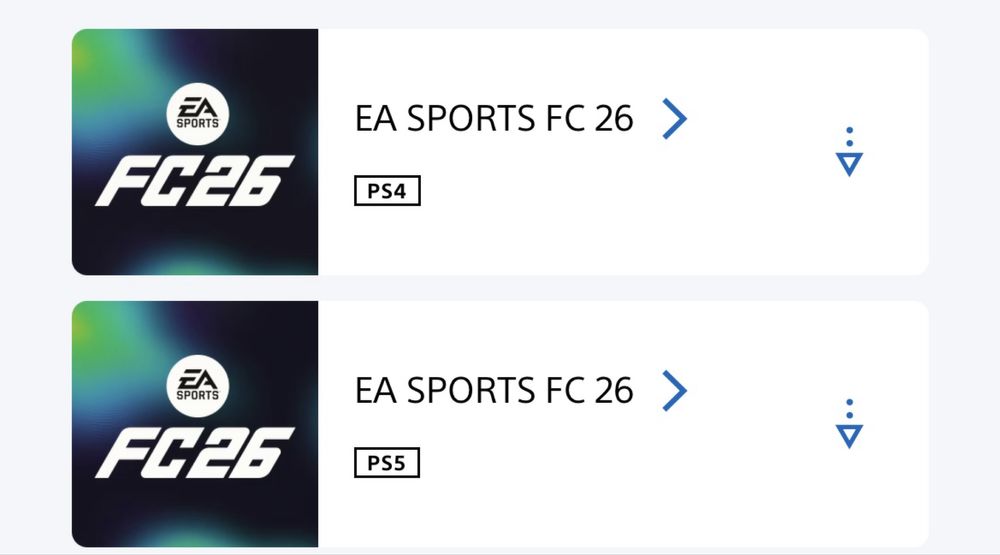
Task: Expand the chevron beside the PS4 game title
Action: pyautogui.click(x=675, y=118)
